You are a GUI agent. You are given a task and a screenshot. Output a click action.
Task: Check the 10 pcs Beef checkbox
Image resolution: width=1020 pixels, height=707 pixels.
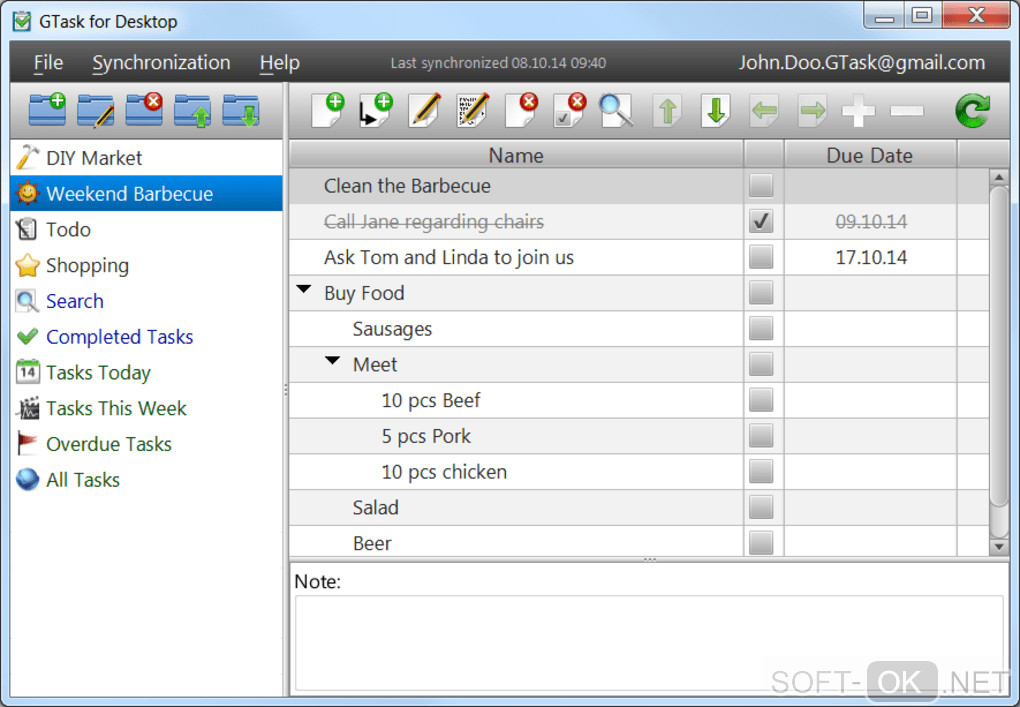coord(761,400)
